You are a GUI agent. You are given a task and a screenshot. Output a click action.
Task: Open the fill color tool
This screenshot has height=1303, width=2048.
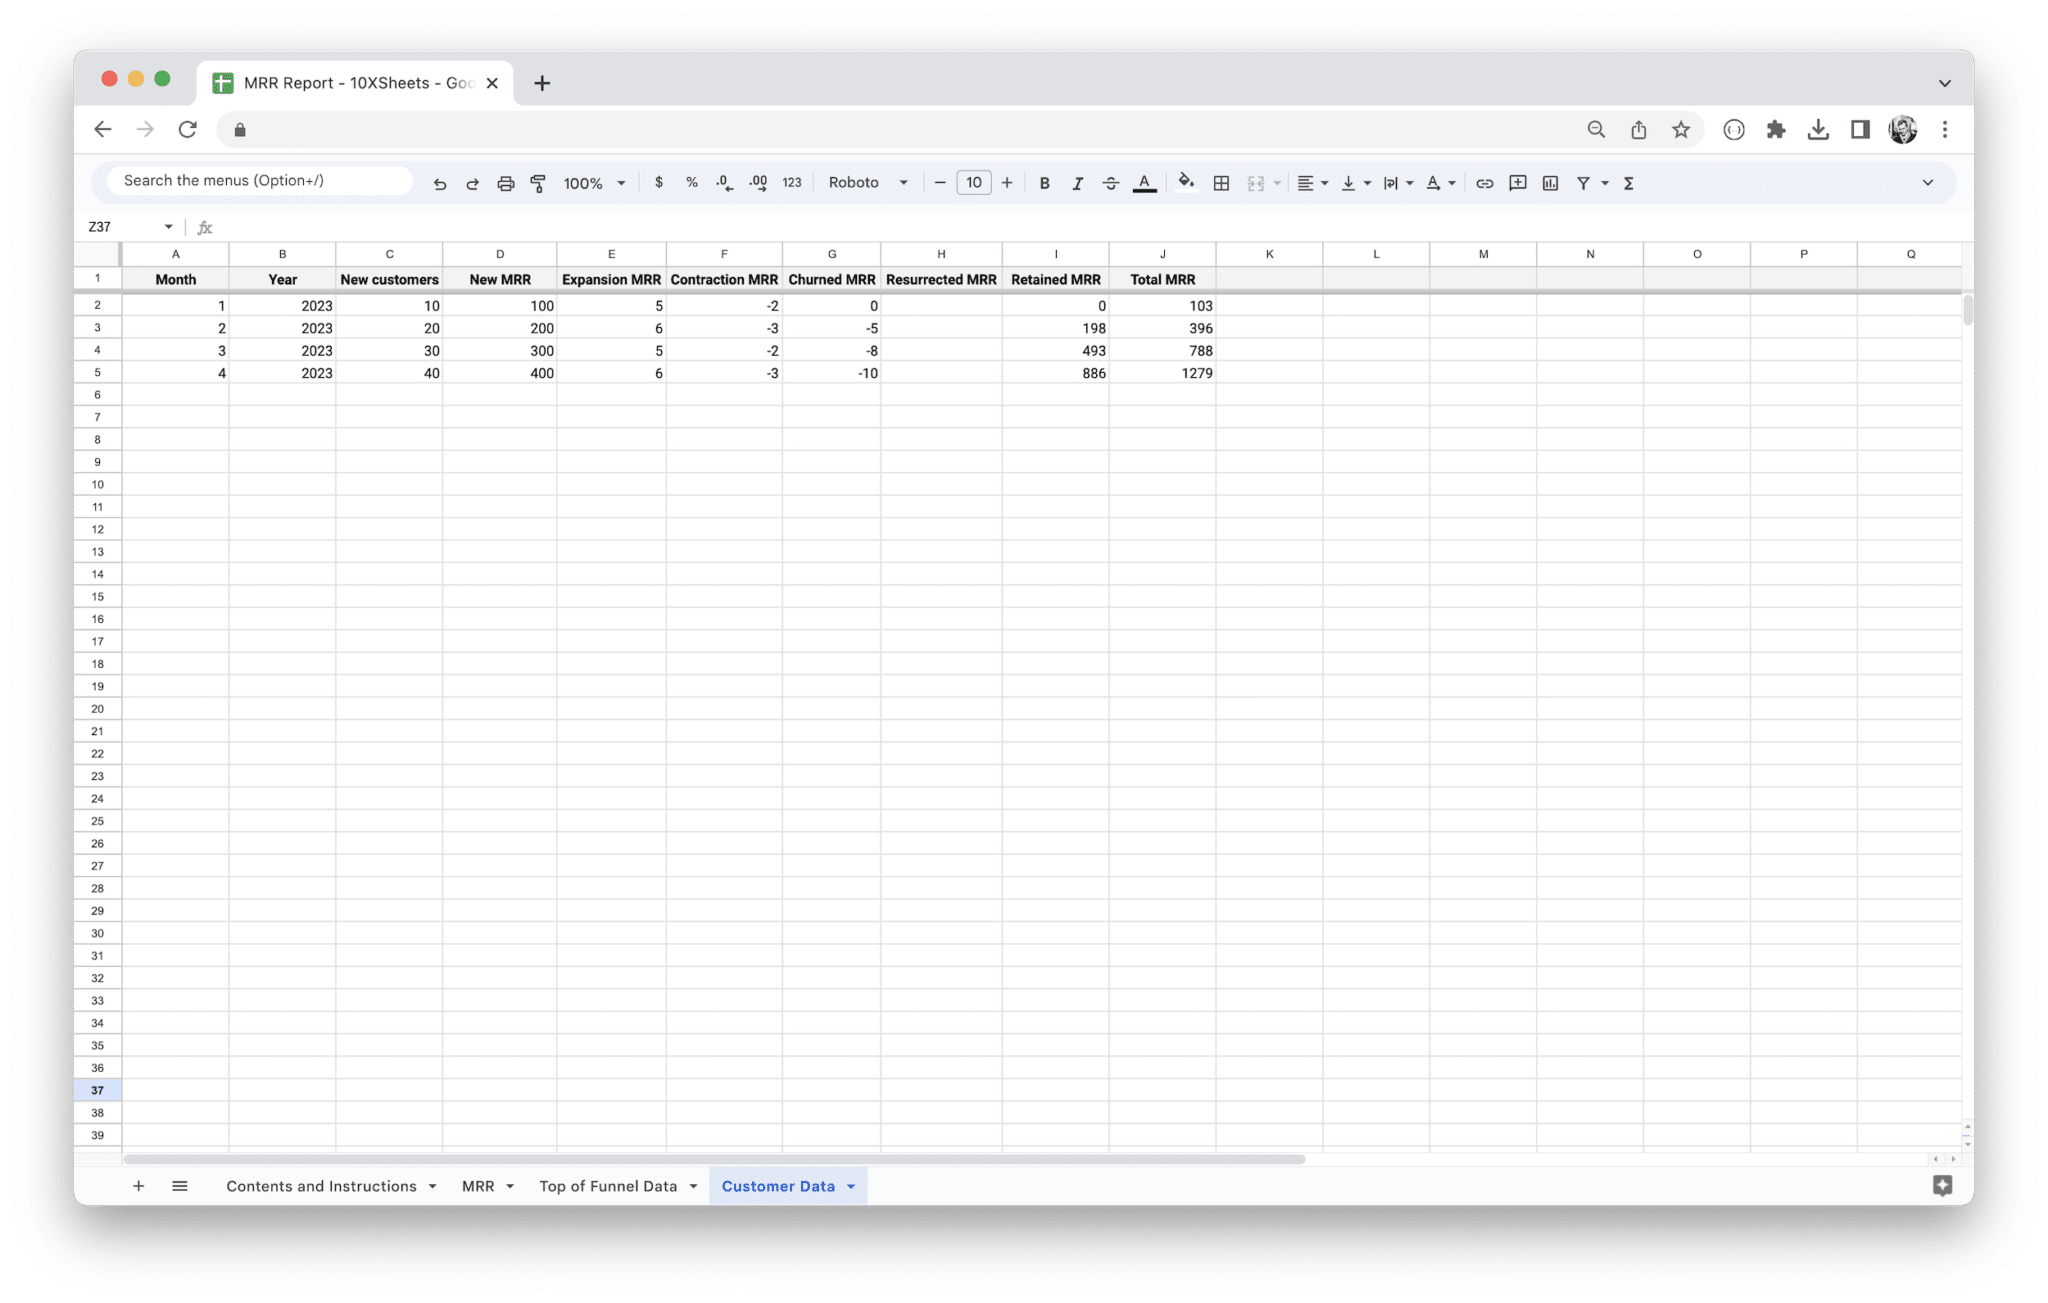(x=1186, y=183)
